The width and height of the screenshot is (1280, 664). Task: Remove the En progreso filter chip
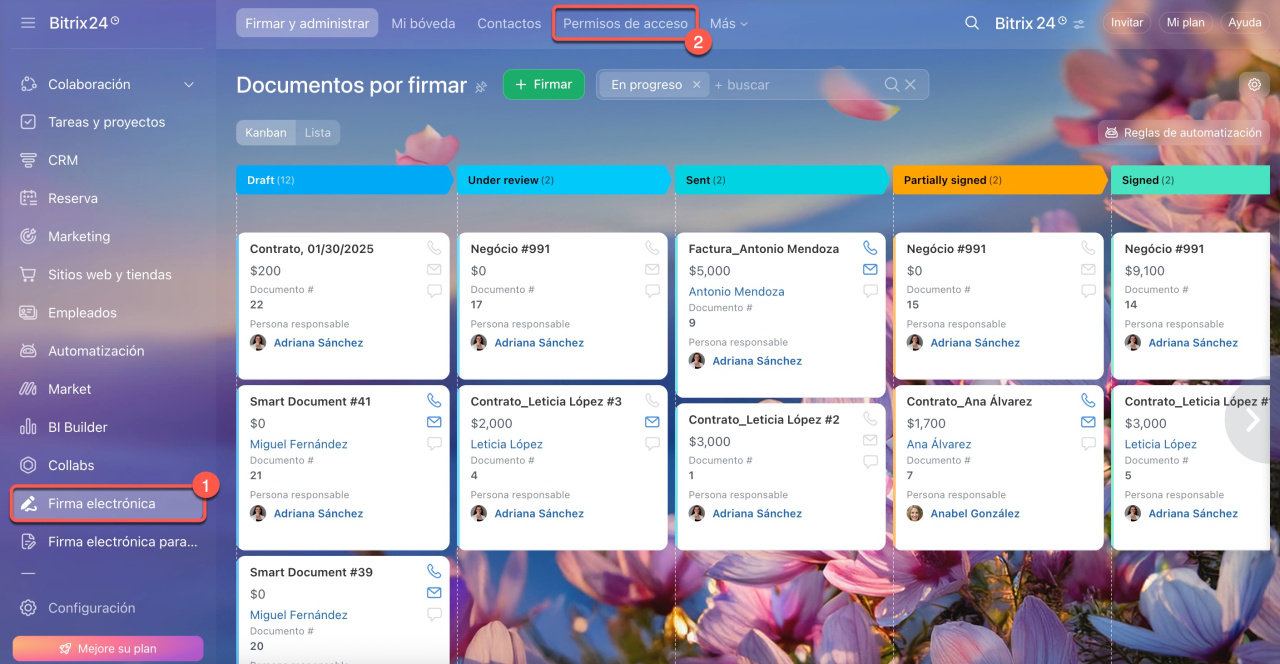pos(697,85)
